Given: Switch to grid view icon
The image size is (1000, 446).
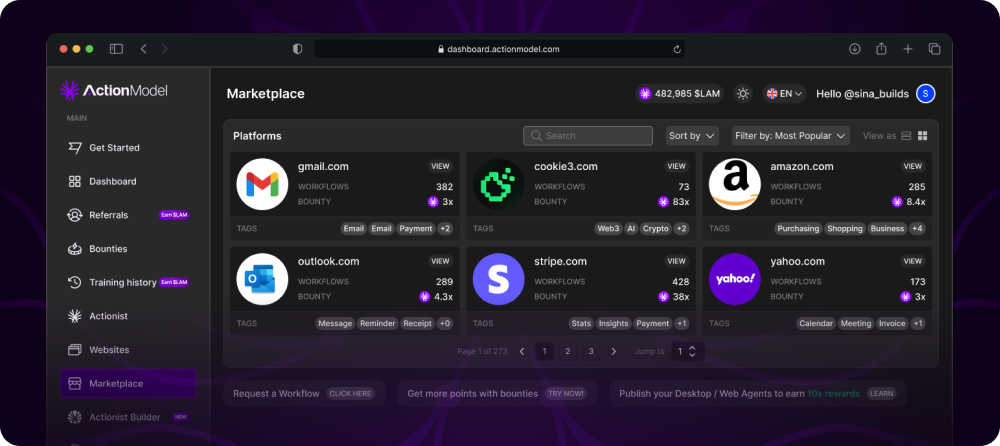Looking at the screenshot, I should (922, 136).
